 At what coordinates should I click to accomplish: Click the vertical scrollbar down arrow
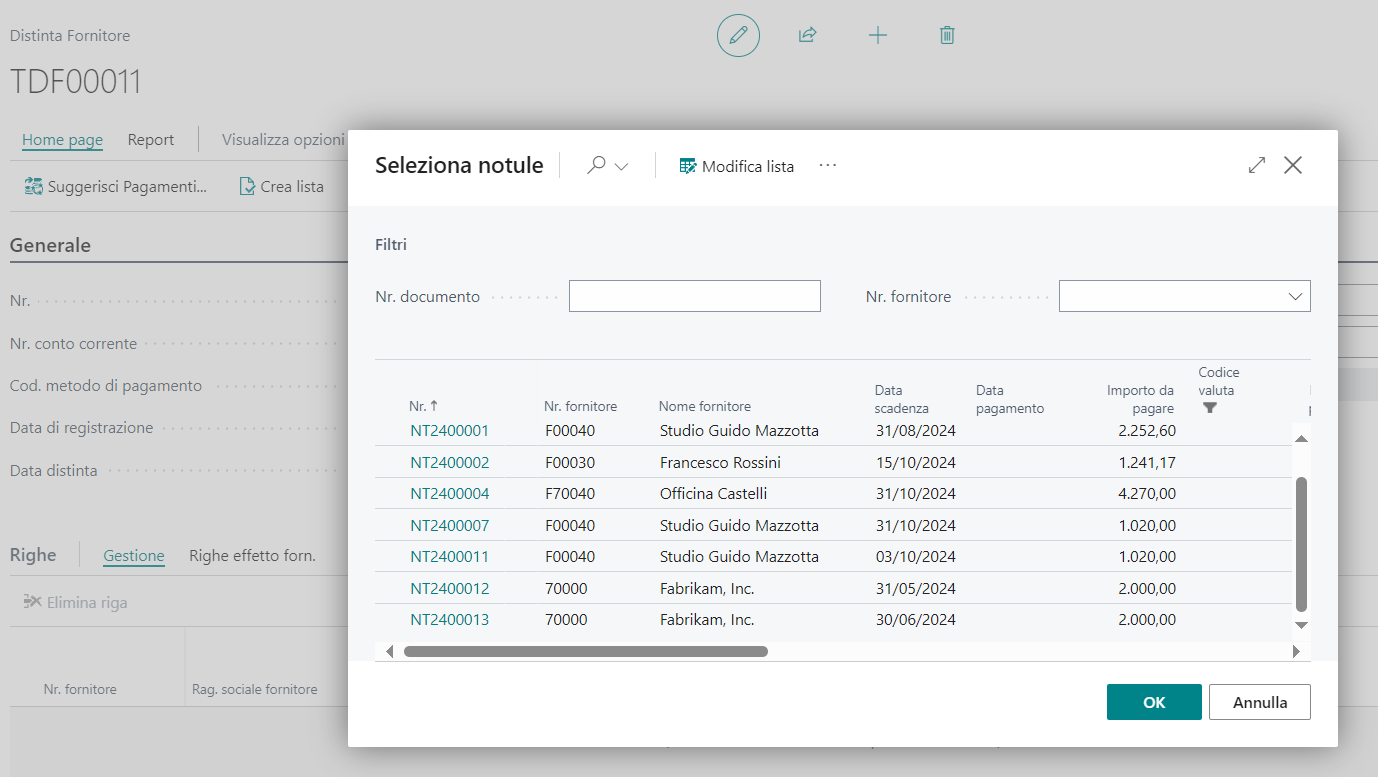point(1301,625)
